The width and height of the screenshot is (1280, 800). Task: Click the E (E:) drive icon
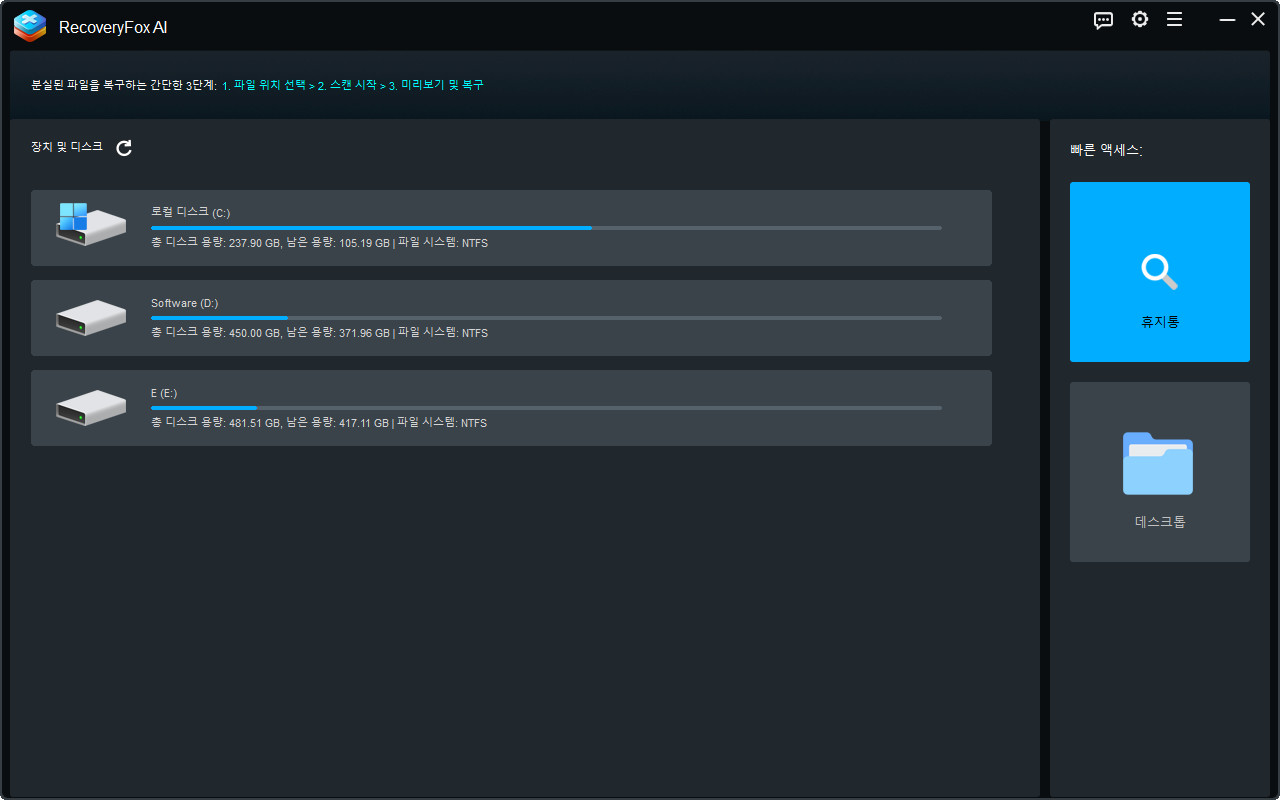[90, 407]
